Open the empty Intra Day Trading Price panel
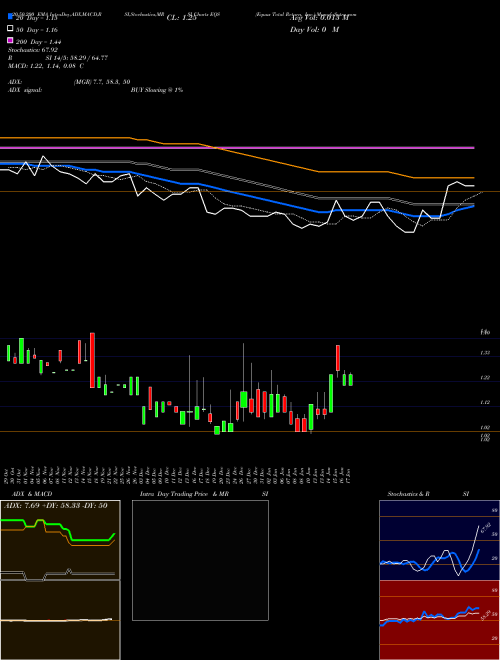 tap(200, 560)
